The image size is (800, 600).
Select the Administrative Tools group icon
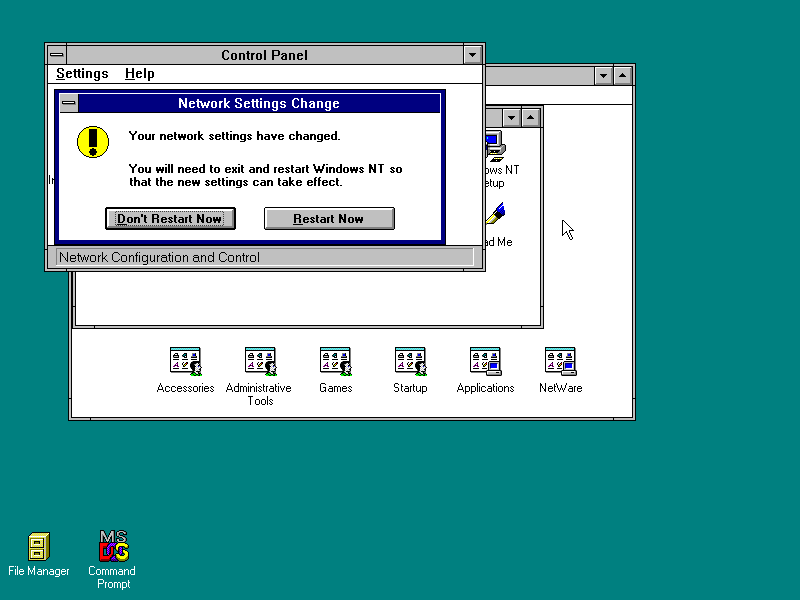tap(260, 361)
